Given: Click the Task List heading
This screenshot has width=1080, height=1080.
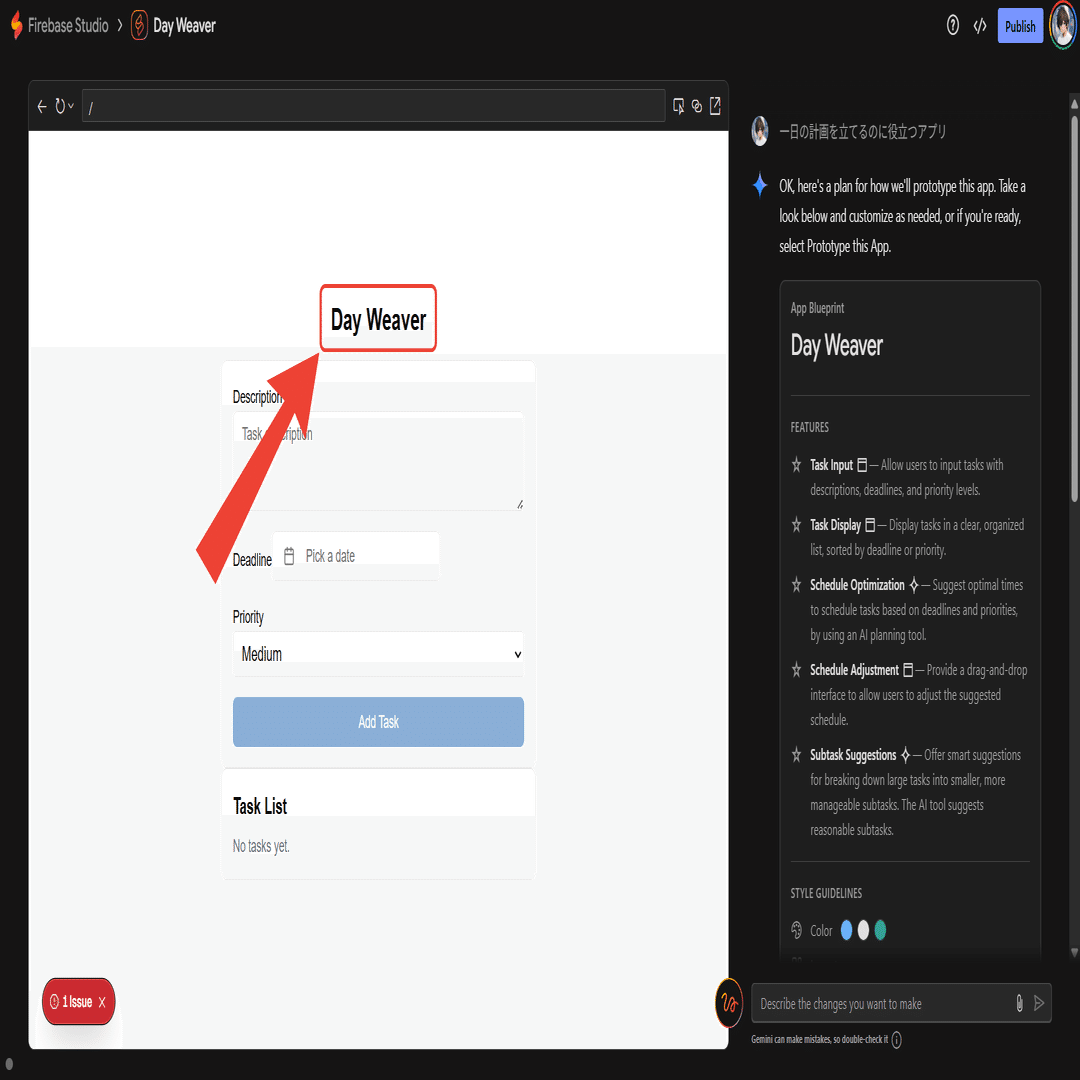Looking at the screenshot, I should click(260, 806).
